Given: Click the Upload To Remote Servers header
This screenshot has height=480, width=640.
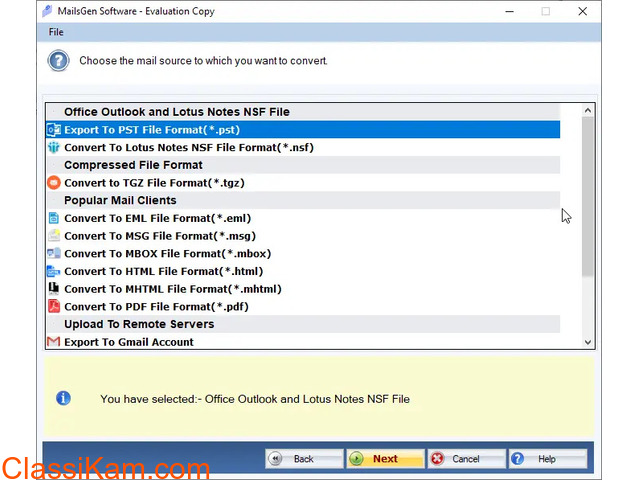Looking at the screenshot, I should coord(303,324).
